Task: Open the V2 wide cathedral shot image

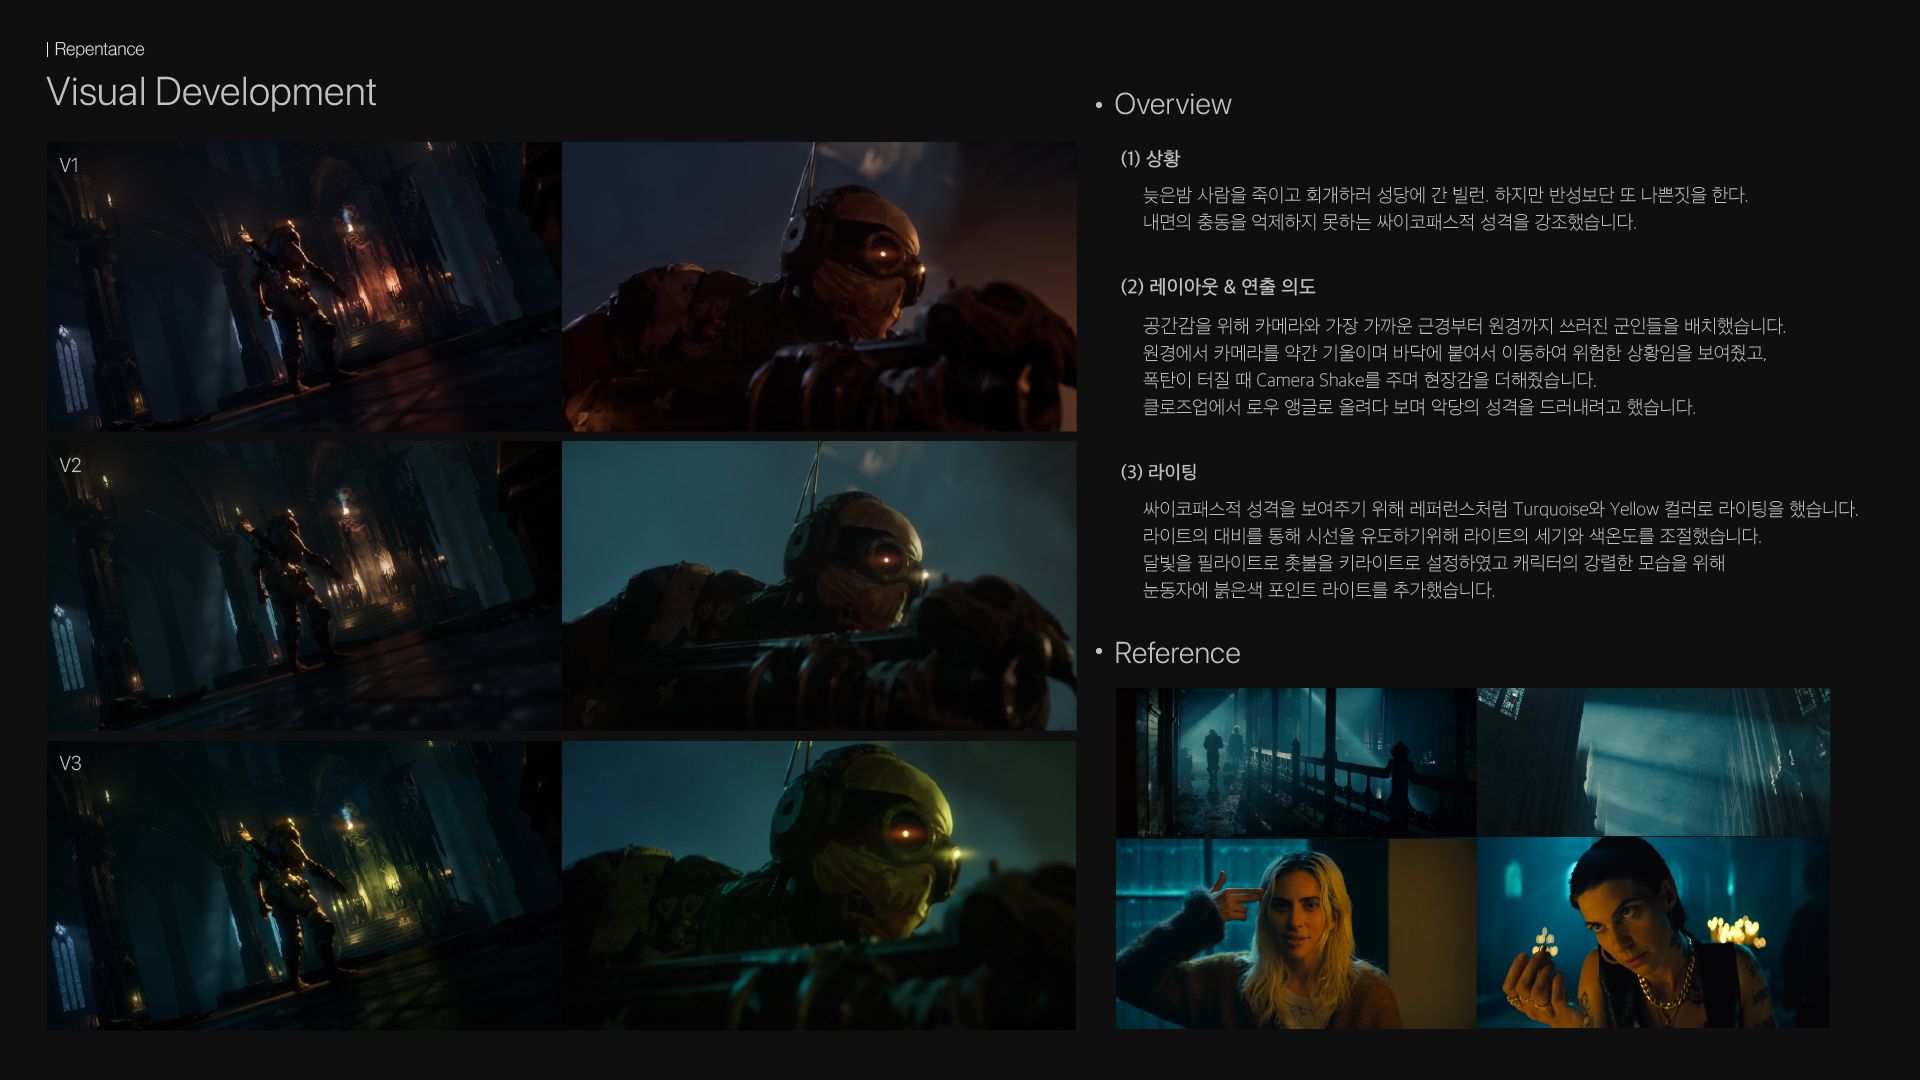Action: tap(304, 586)
